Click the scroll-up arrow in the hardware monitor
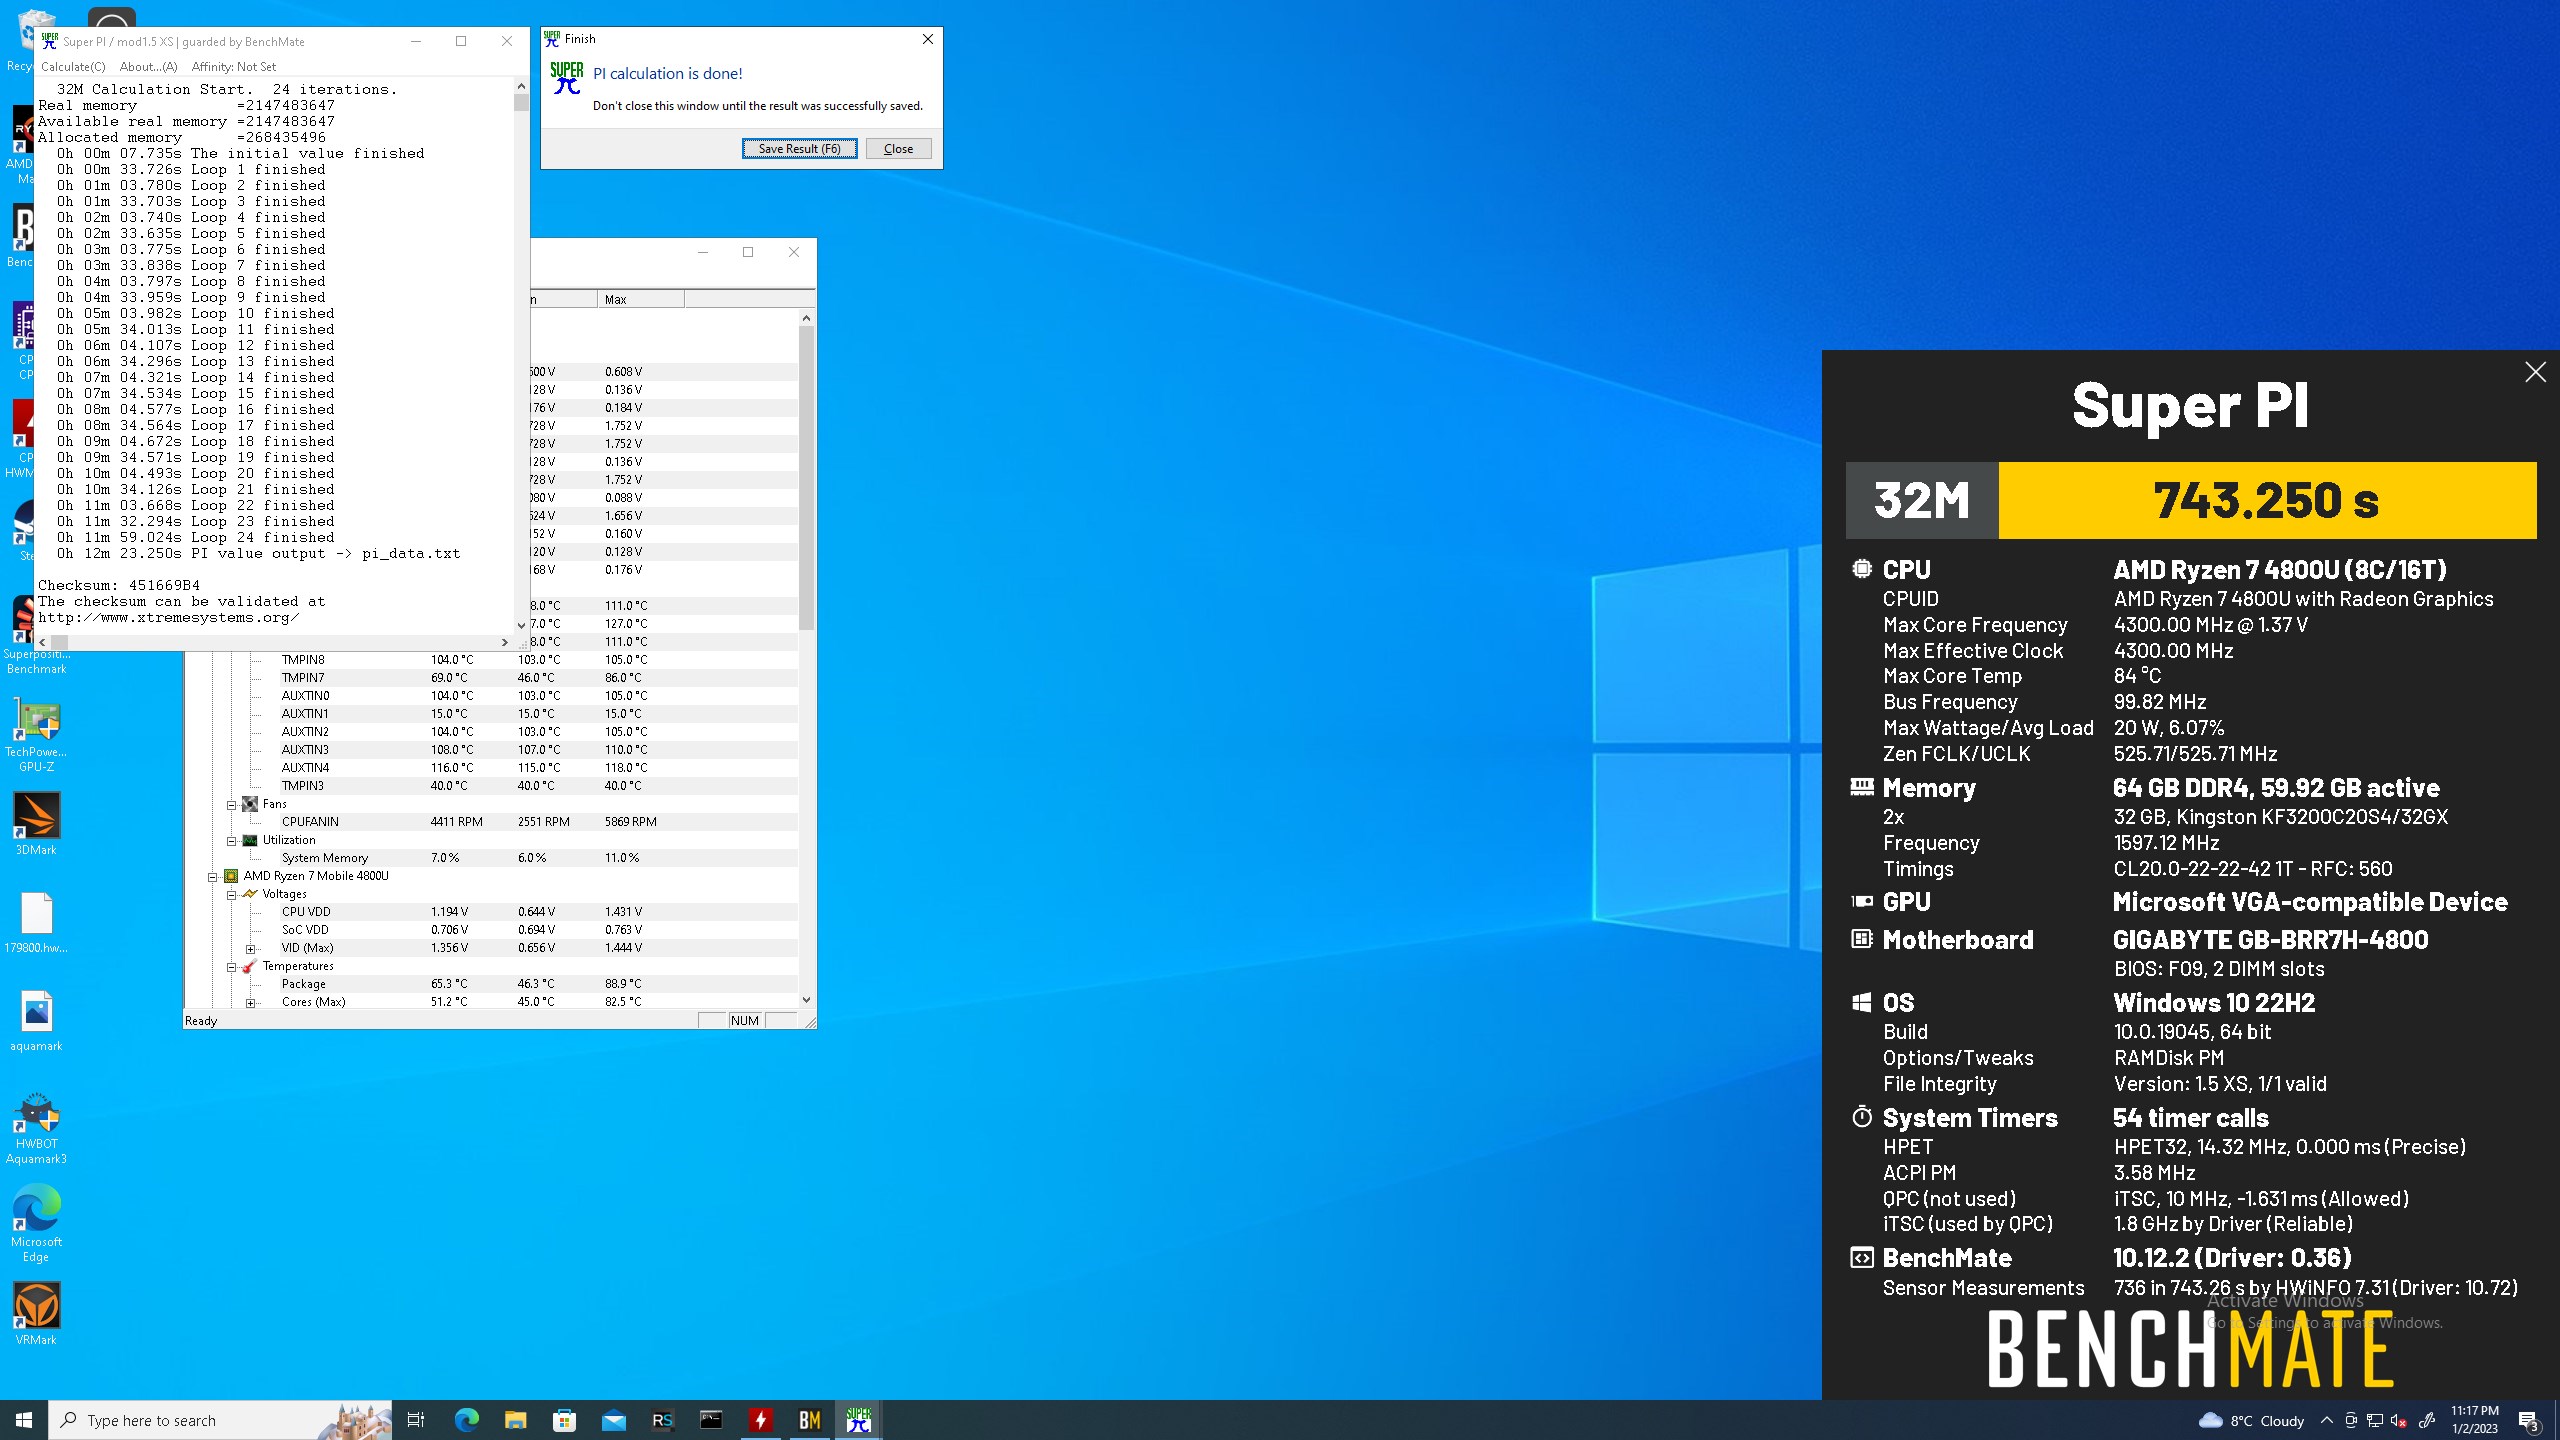 [806, 318]
